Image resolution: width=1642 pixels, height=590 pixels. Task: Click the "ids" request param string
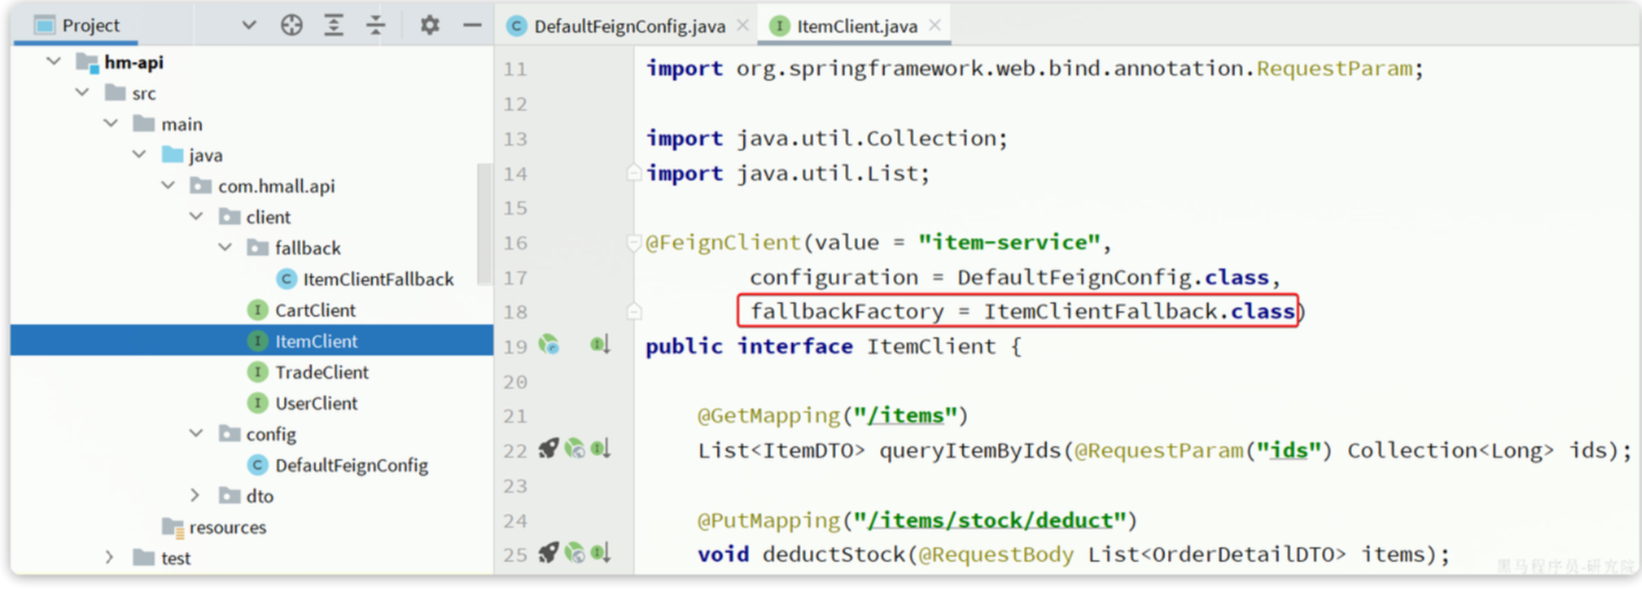[1289, 450]
